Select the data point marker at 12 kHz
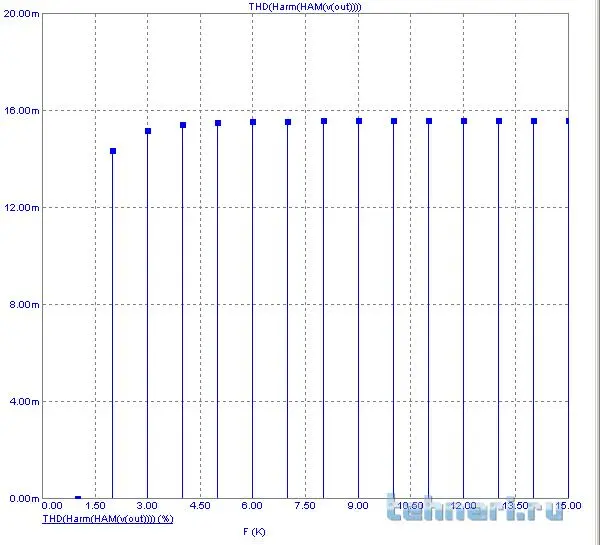 [x=464, y=121]
